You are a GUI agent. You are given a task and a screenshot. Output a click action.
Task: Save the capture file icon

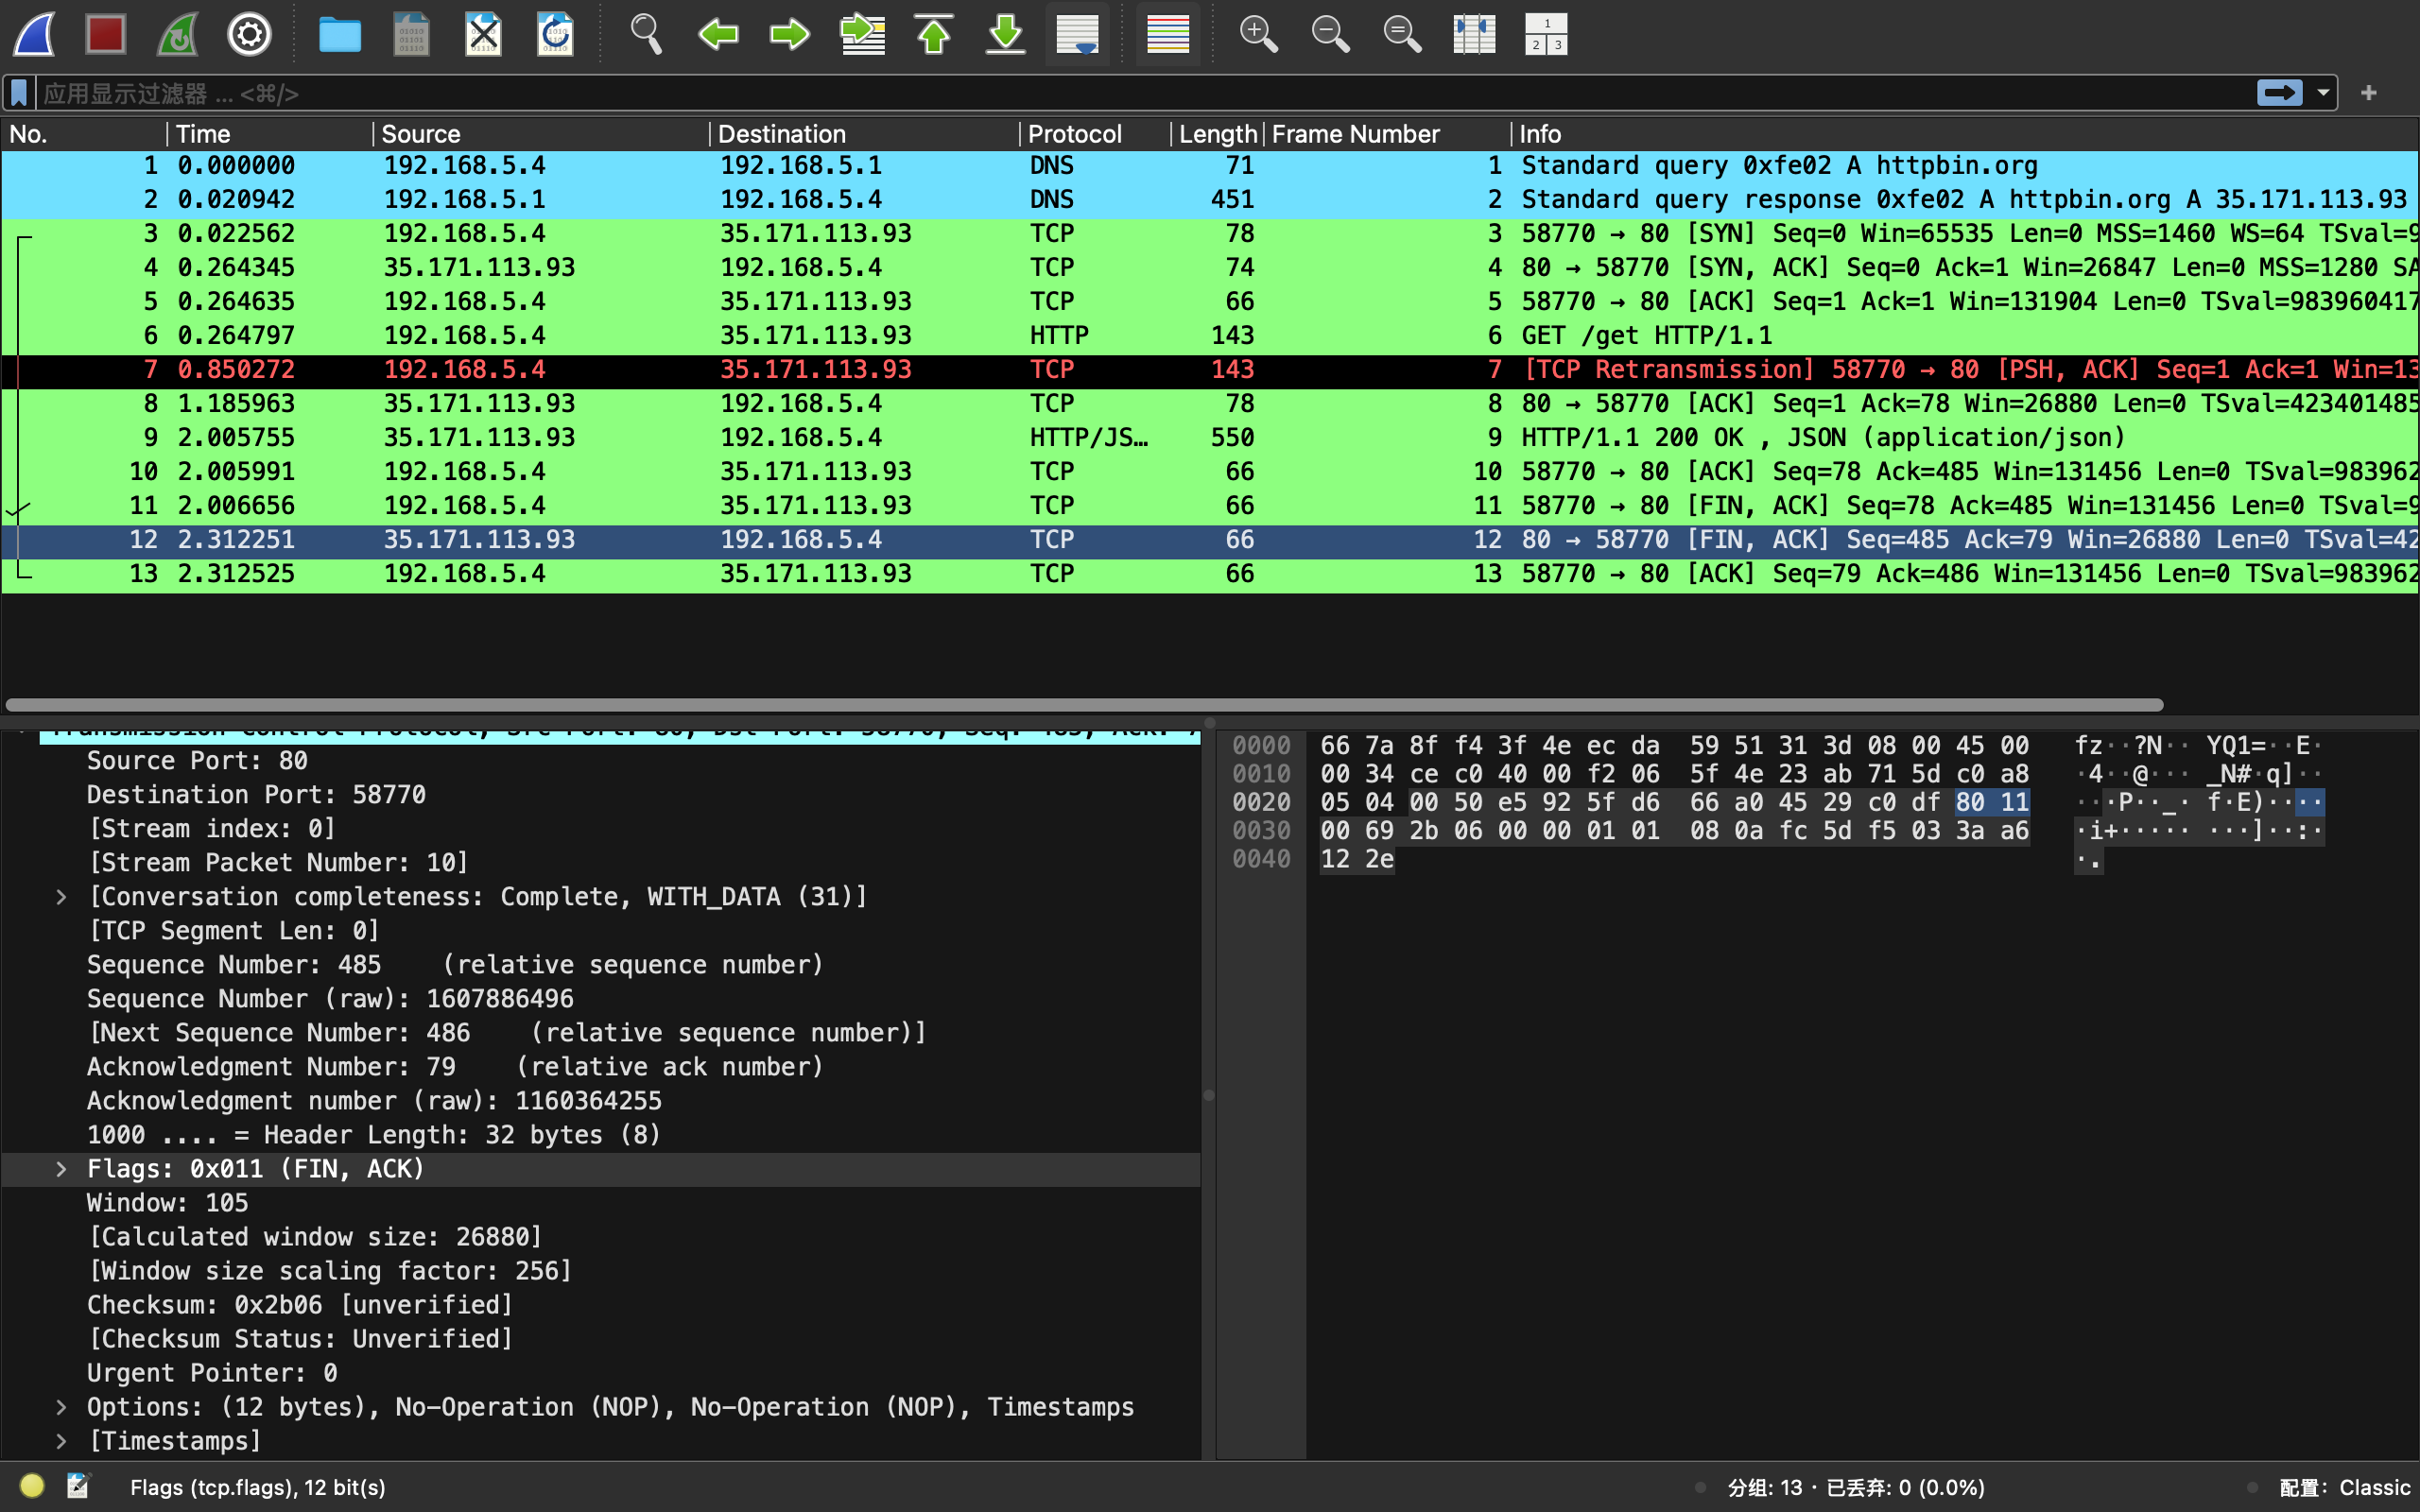point(411,35)
